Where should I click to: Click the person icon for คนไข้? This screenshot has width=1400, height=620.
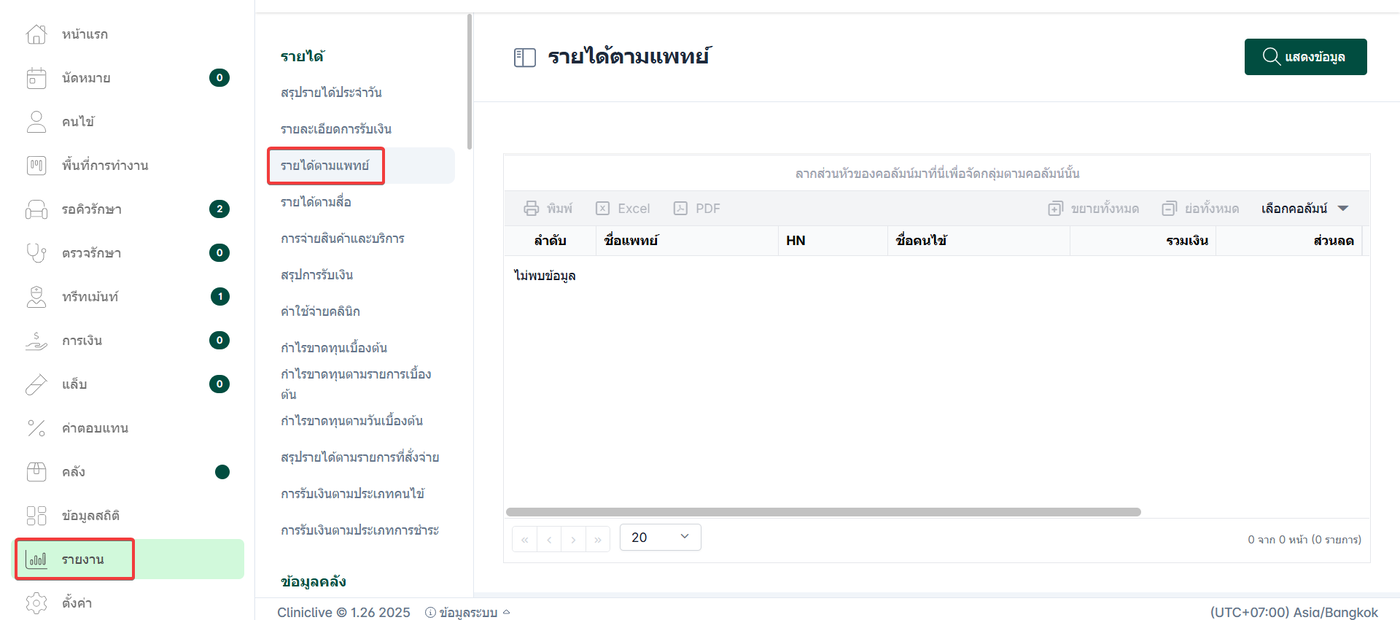tap(36, 122)
